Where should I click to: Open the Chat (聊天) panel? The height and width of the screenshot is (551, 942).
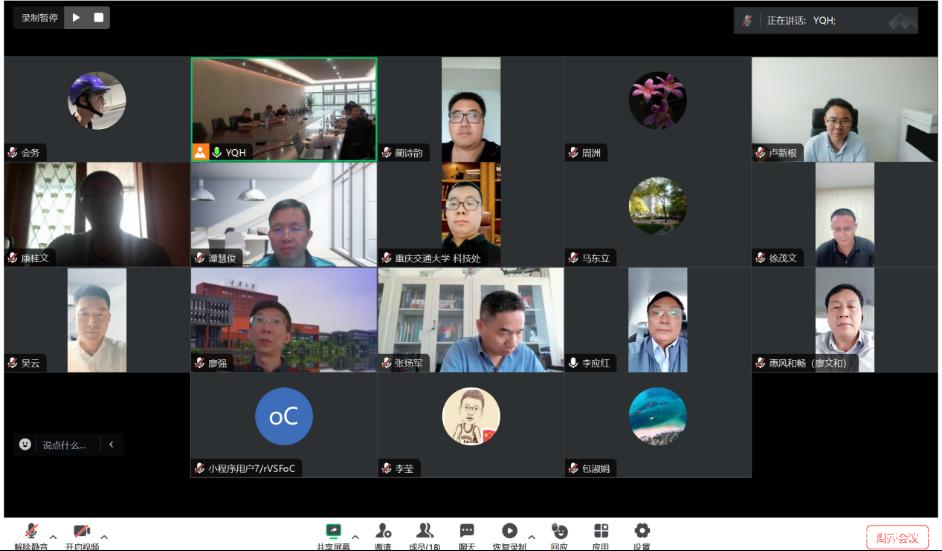point(467,532)
